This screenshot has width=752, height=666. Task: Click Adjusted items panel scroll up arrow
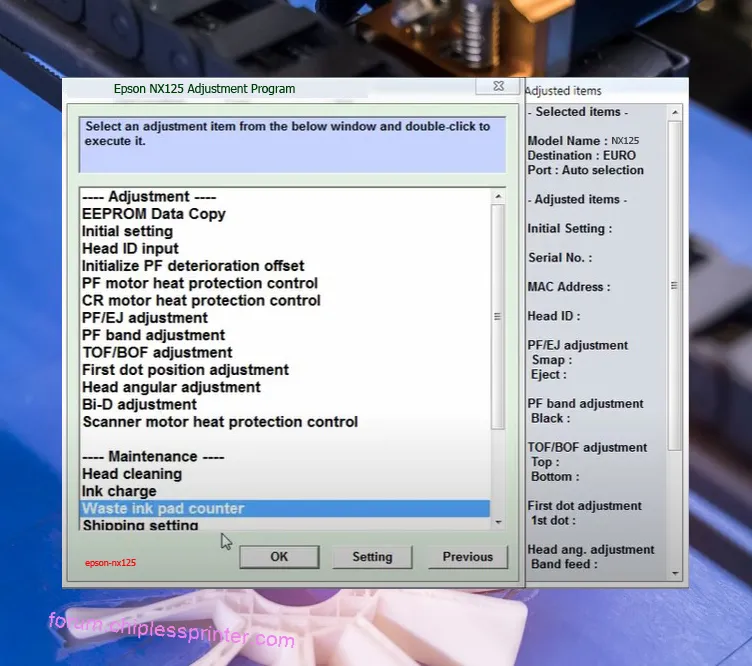point(675,113)
